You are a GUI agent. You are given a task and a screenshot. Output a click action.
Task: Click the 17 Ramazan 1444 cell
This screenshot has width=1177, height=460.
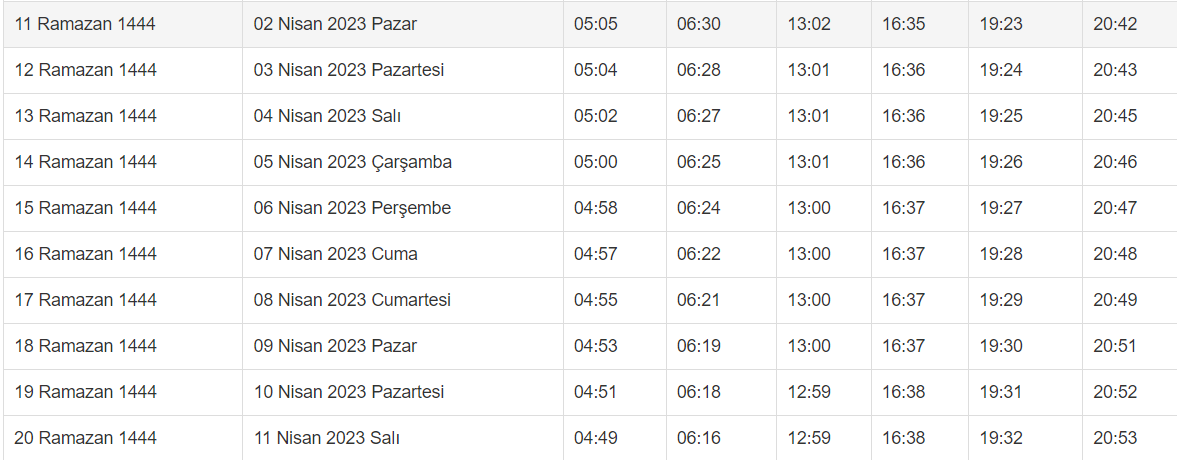(x=86, y=300)
